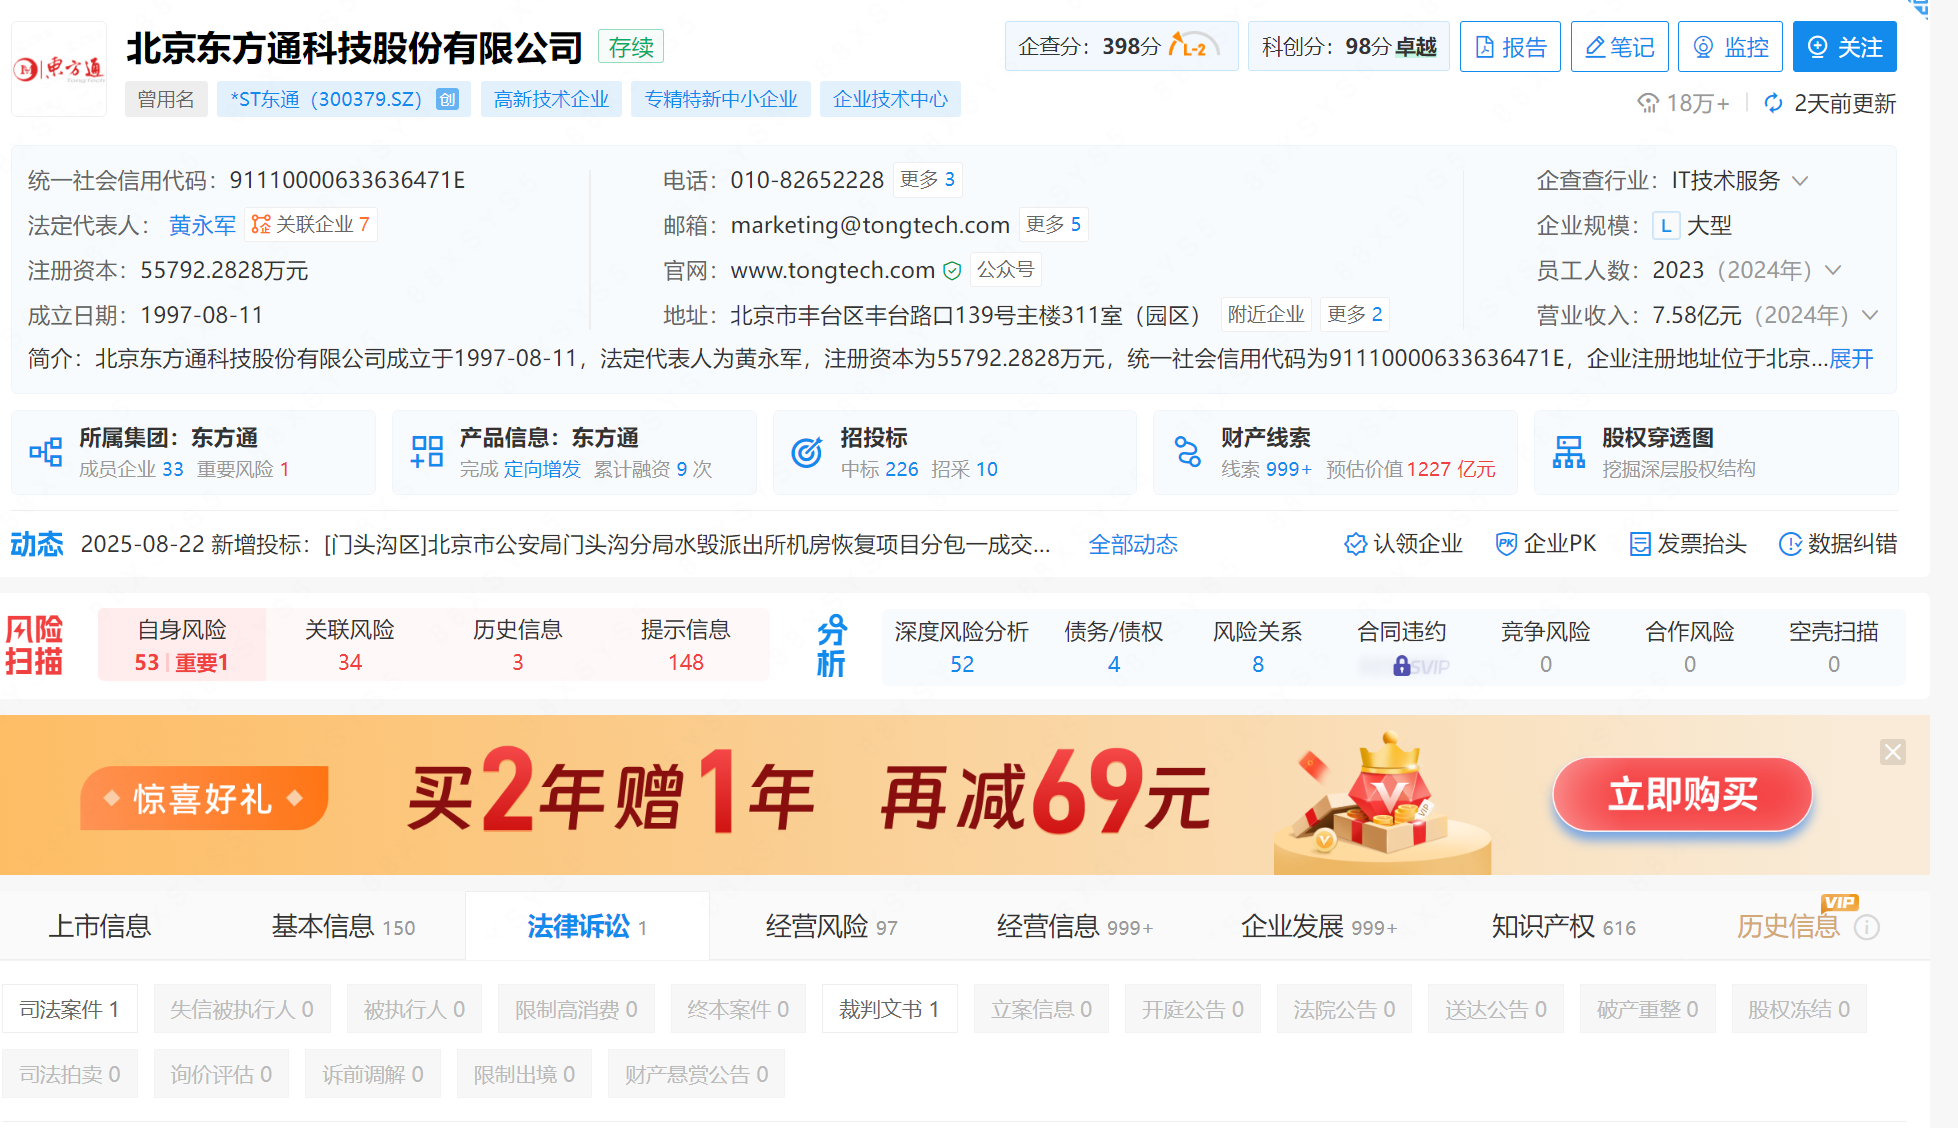Select 自身风险 53 risk tab
Screen dimensions: 1958x1128
tap(182, 645)
